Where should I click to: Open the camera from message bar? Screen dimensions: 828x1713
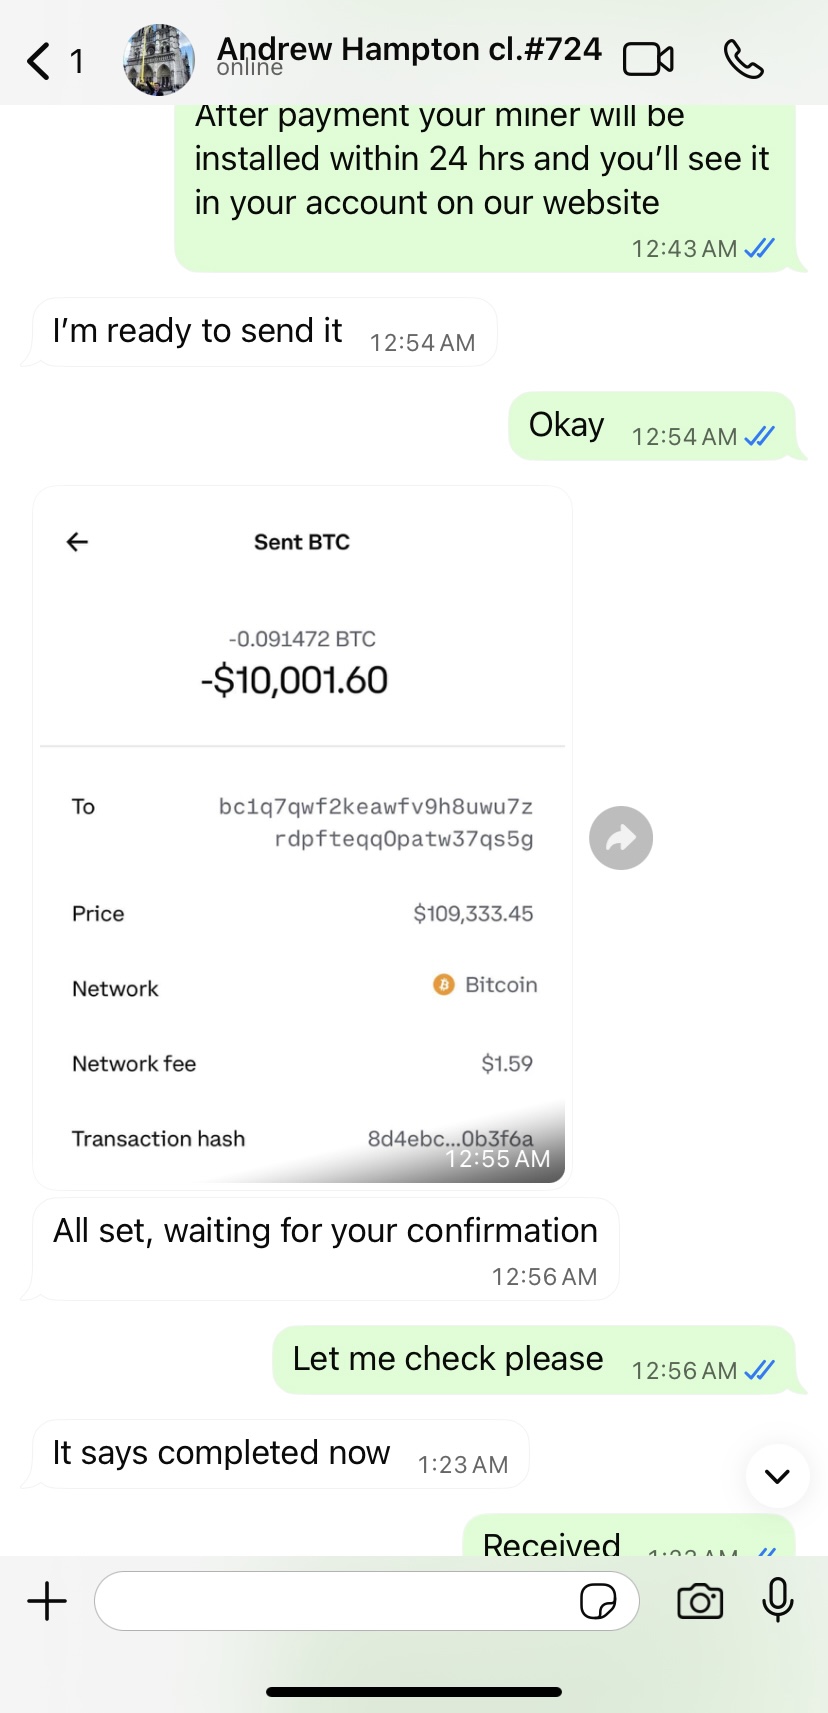click(700, 1601)
